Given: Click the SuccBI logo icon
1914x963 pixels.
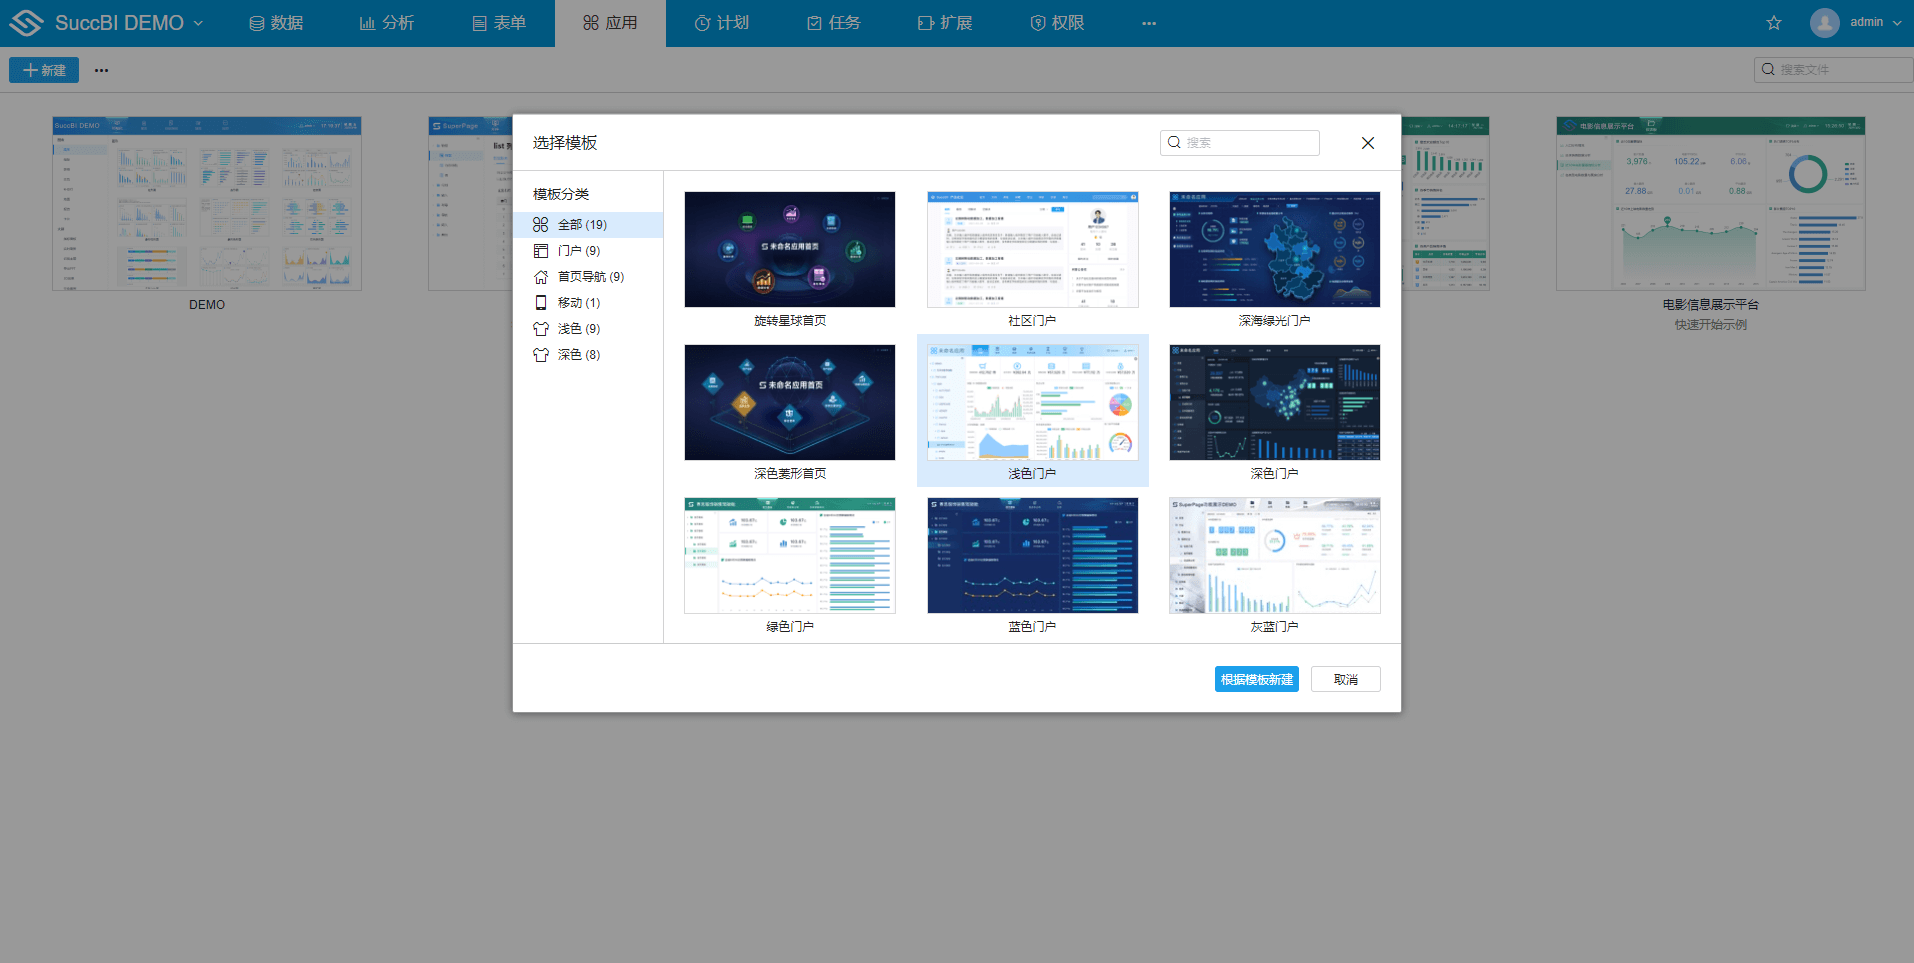Looking at the screenshot, I should pyautogui.click(x=26, y=23).
